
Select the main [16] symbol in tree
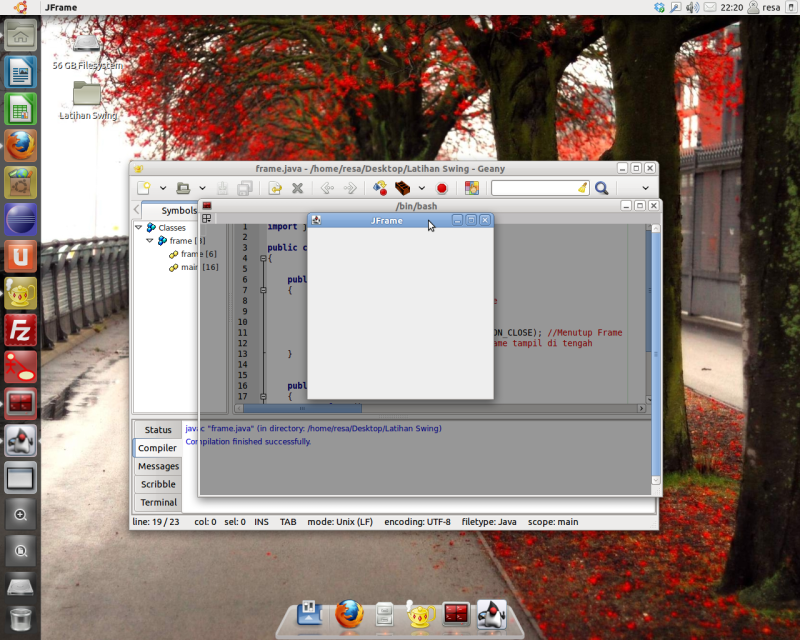pyautogui.click(x=194, y=267)
